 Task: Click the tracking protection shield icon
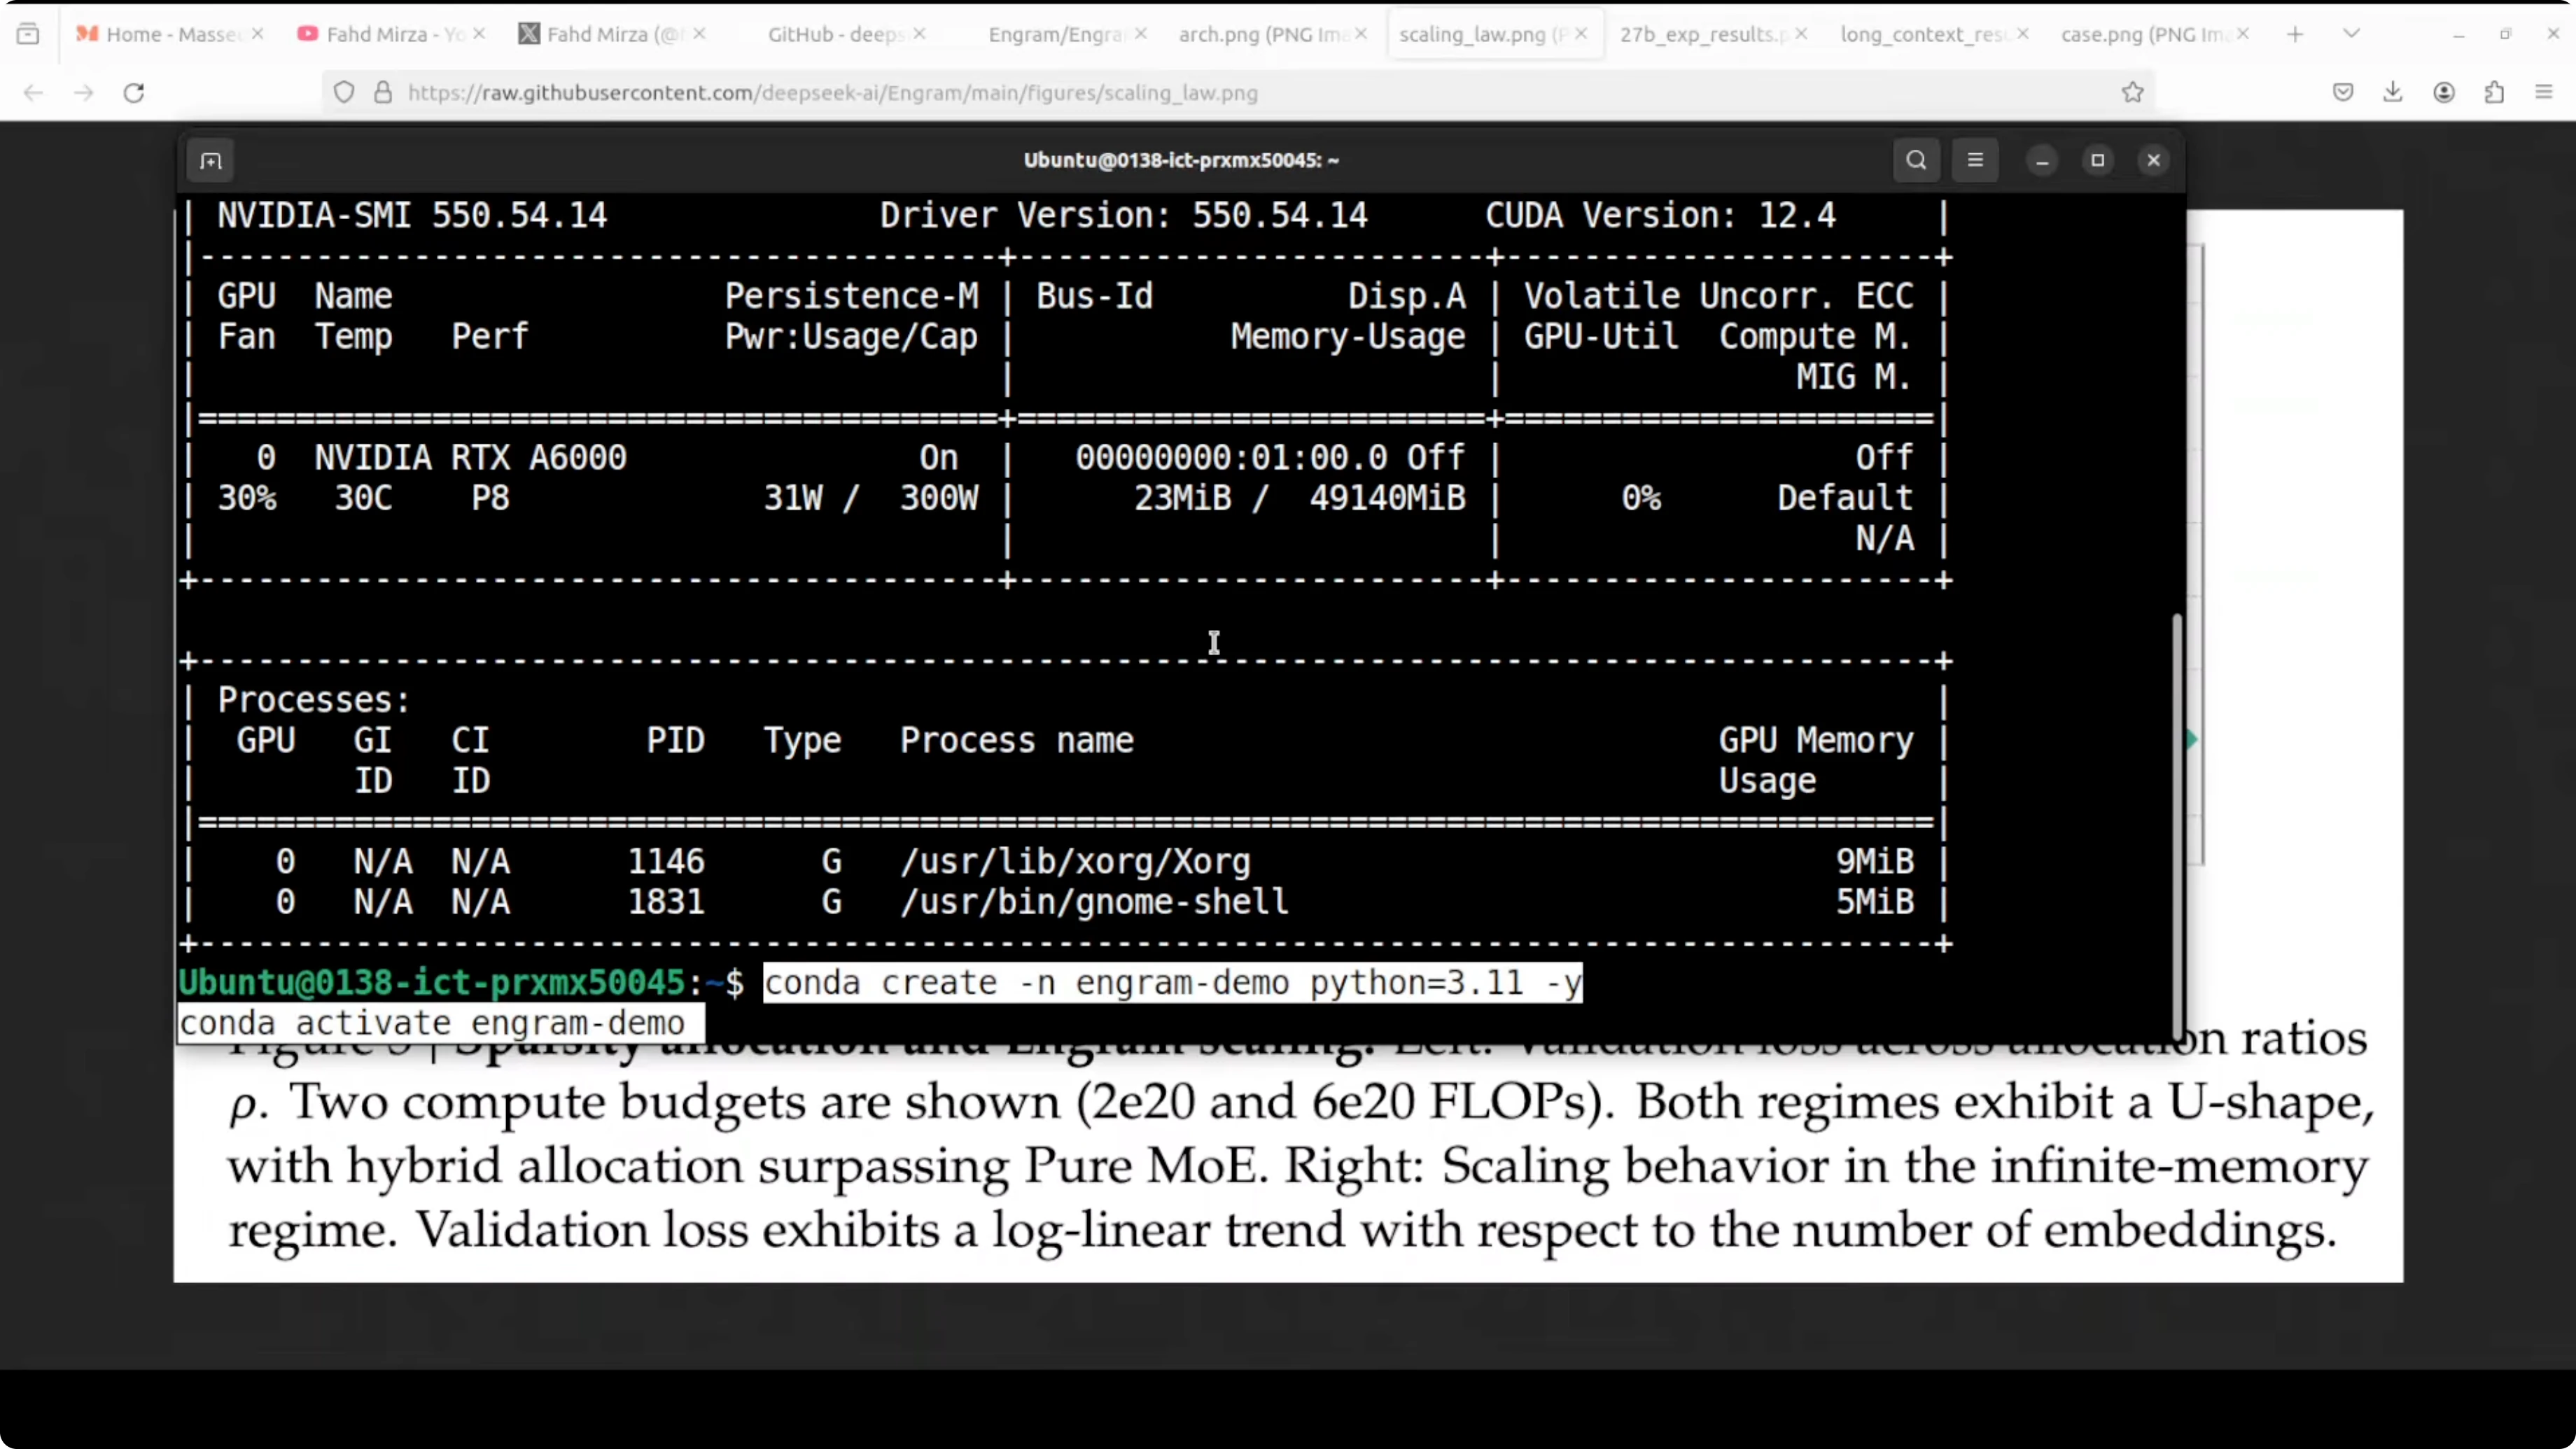344,93
